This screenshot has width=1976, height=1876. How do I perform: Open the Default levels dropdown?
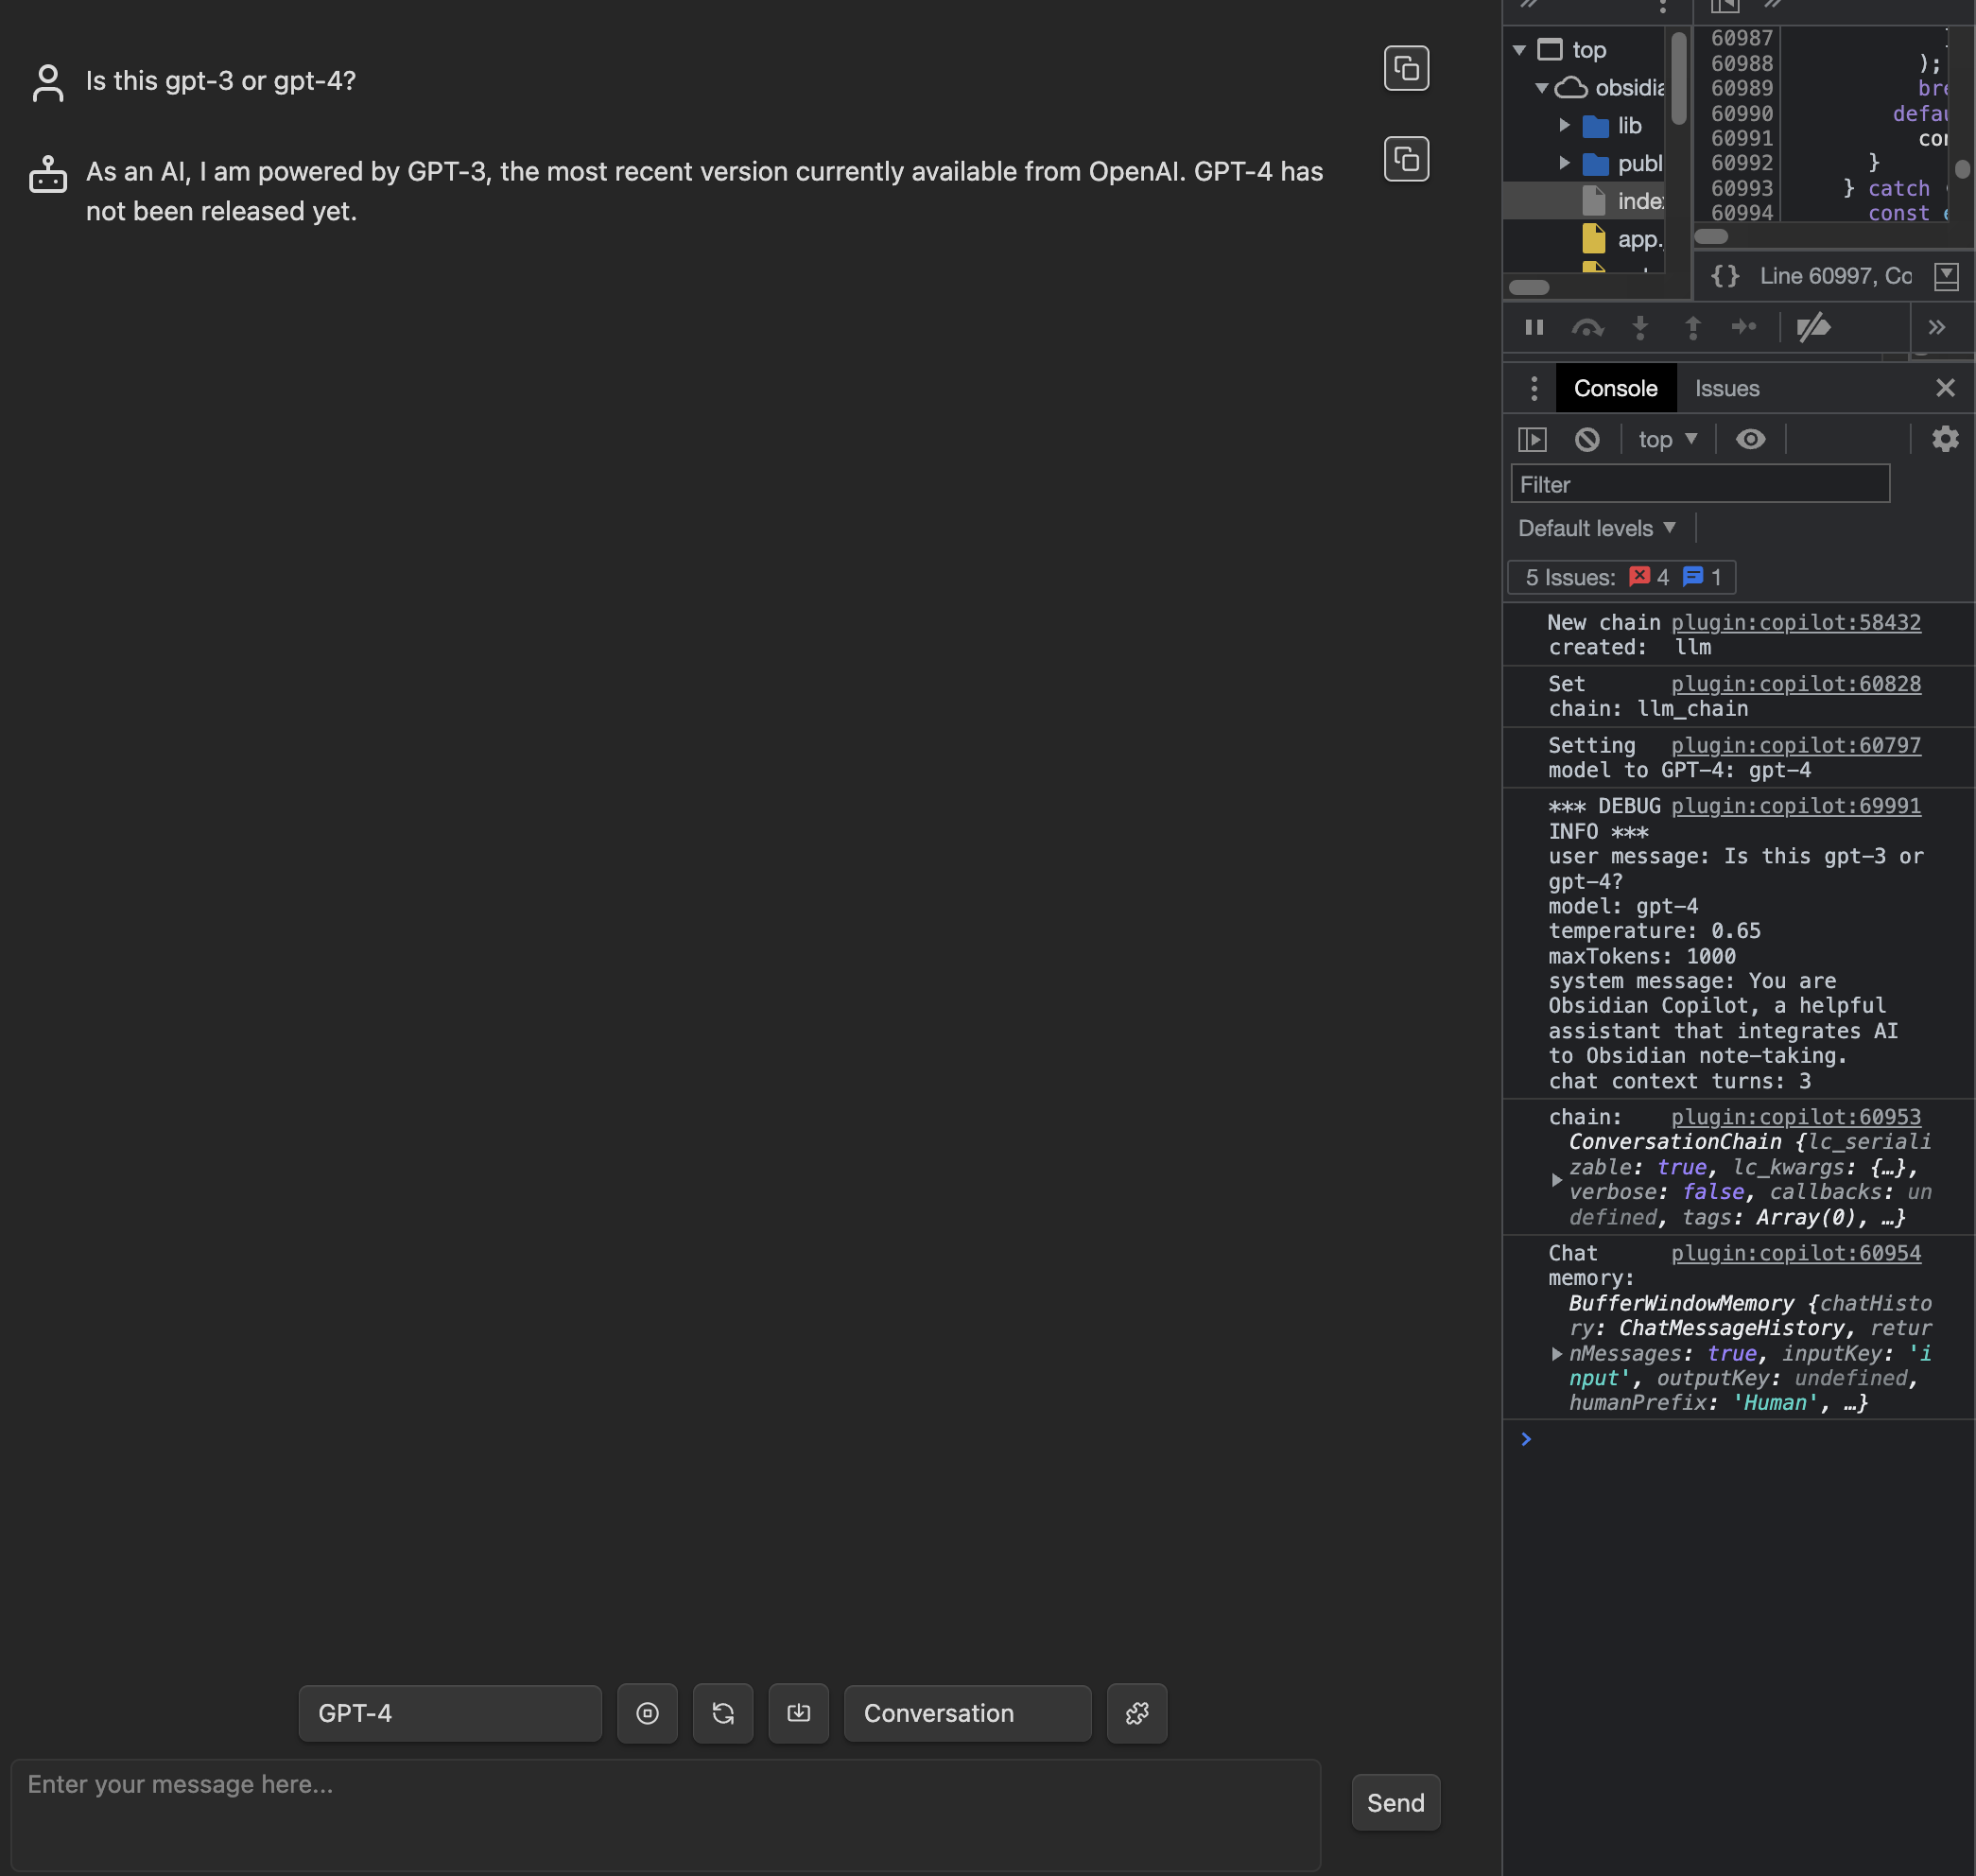[x=1597, y=527]
